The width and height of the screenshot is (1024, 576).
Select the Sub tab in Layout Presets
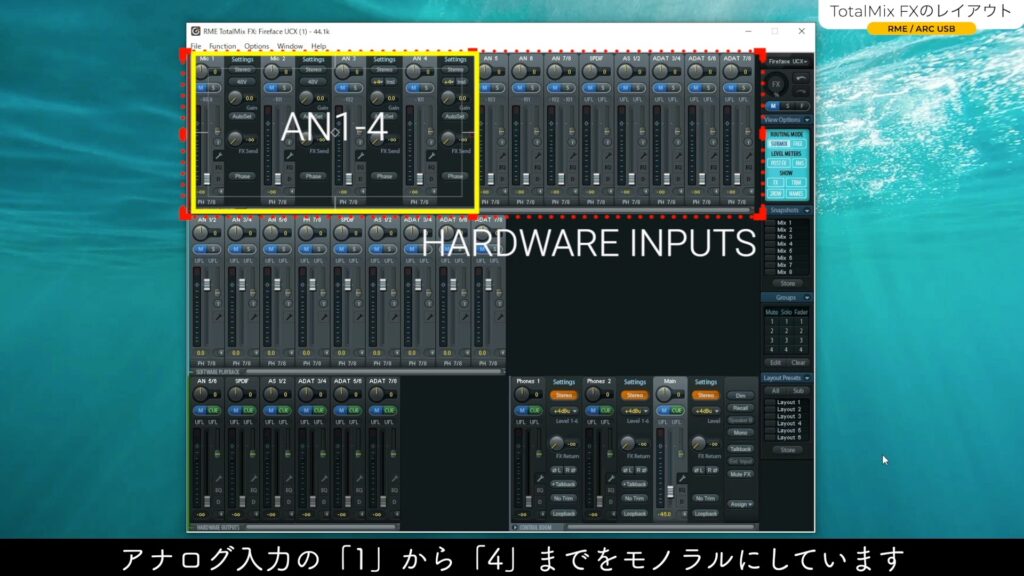pyautogui.click(x=798, y=391)
